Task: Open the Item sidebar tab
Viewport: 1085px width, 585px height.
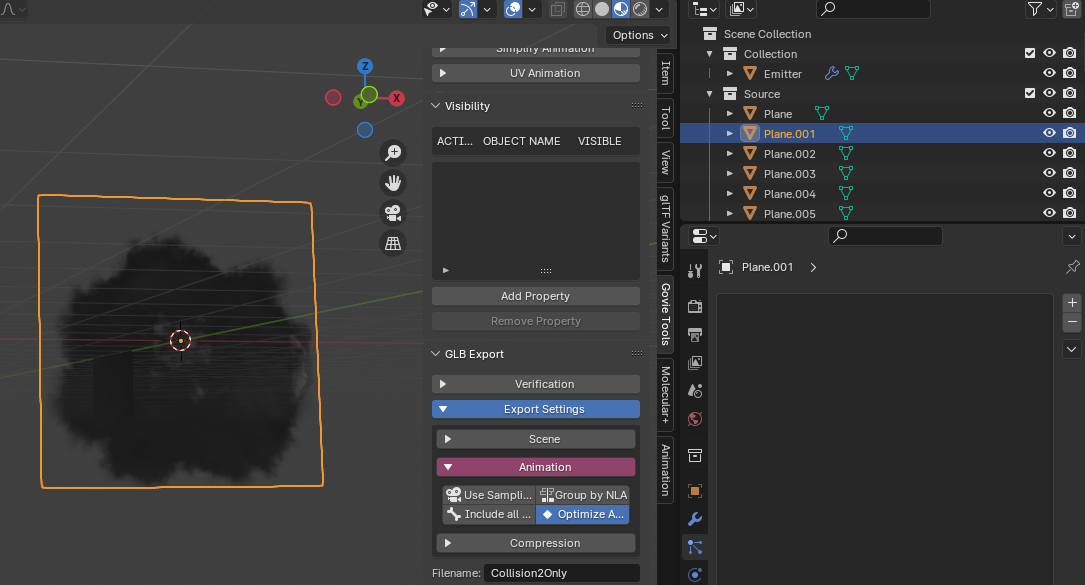Action: click(x=665, y=73)
